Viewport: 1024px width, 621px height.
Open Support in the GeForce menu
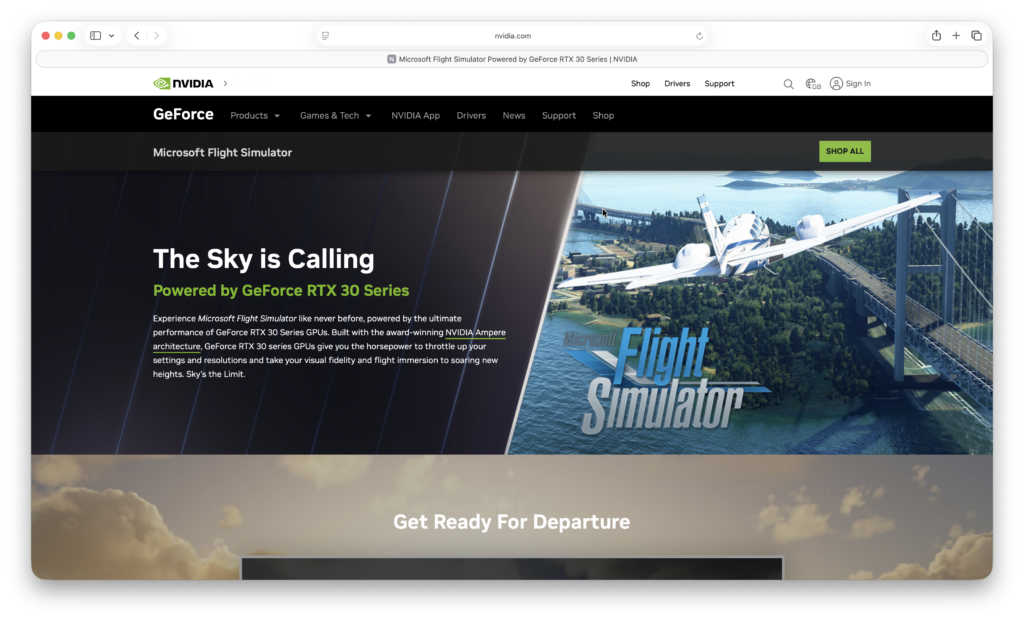pyautogui.click(x=558, y=116)
